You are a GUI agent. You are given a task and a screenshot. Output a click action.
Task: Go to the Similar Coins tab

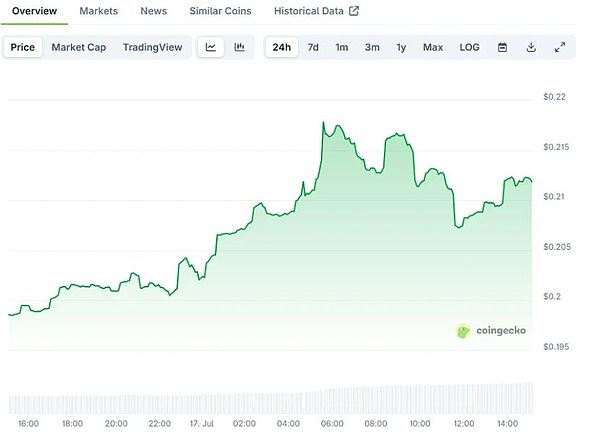[x=220, y=11]
